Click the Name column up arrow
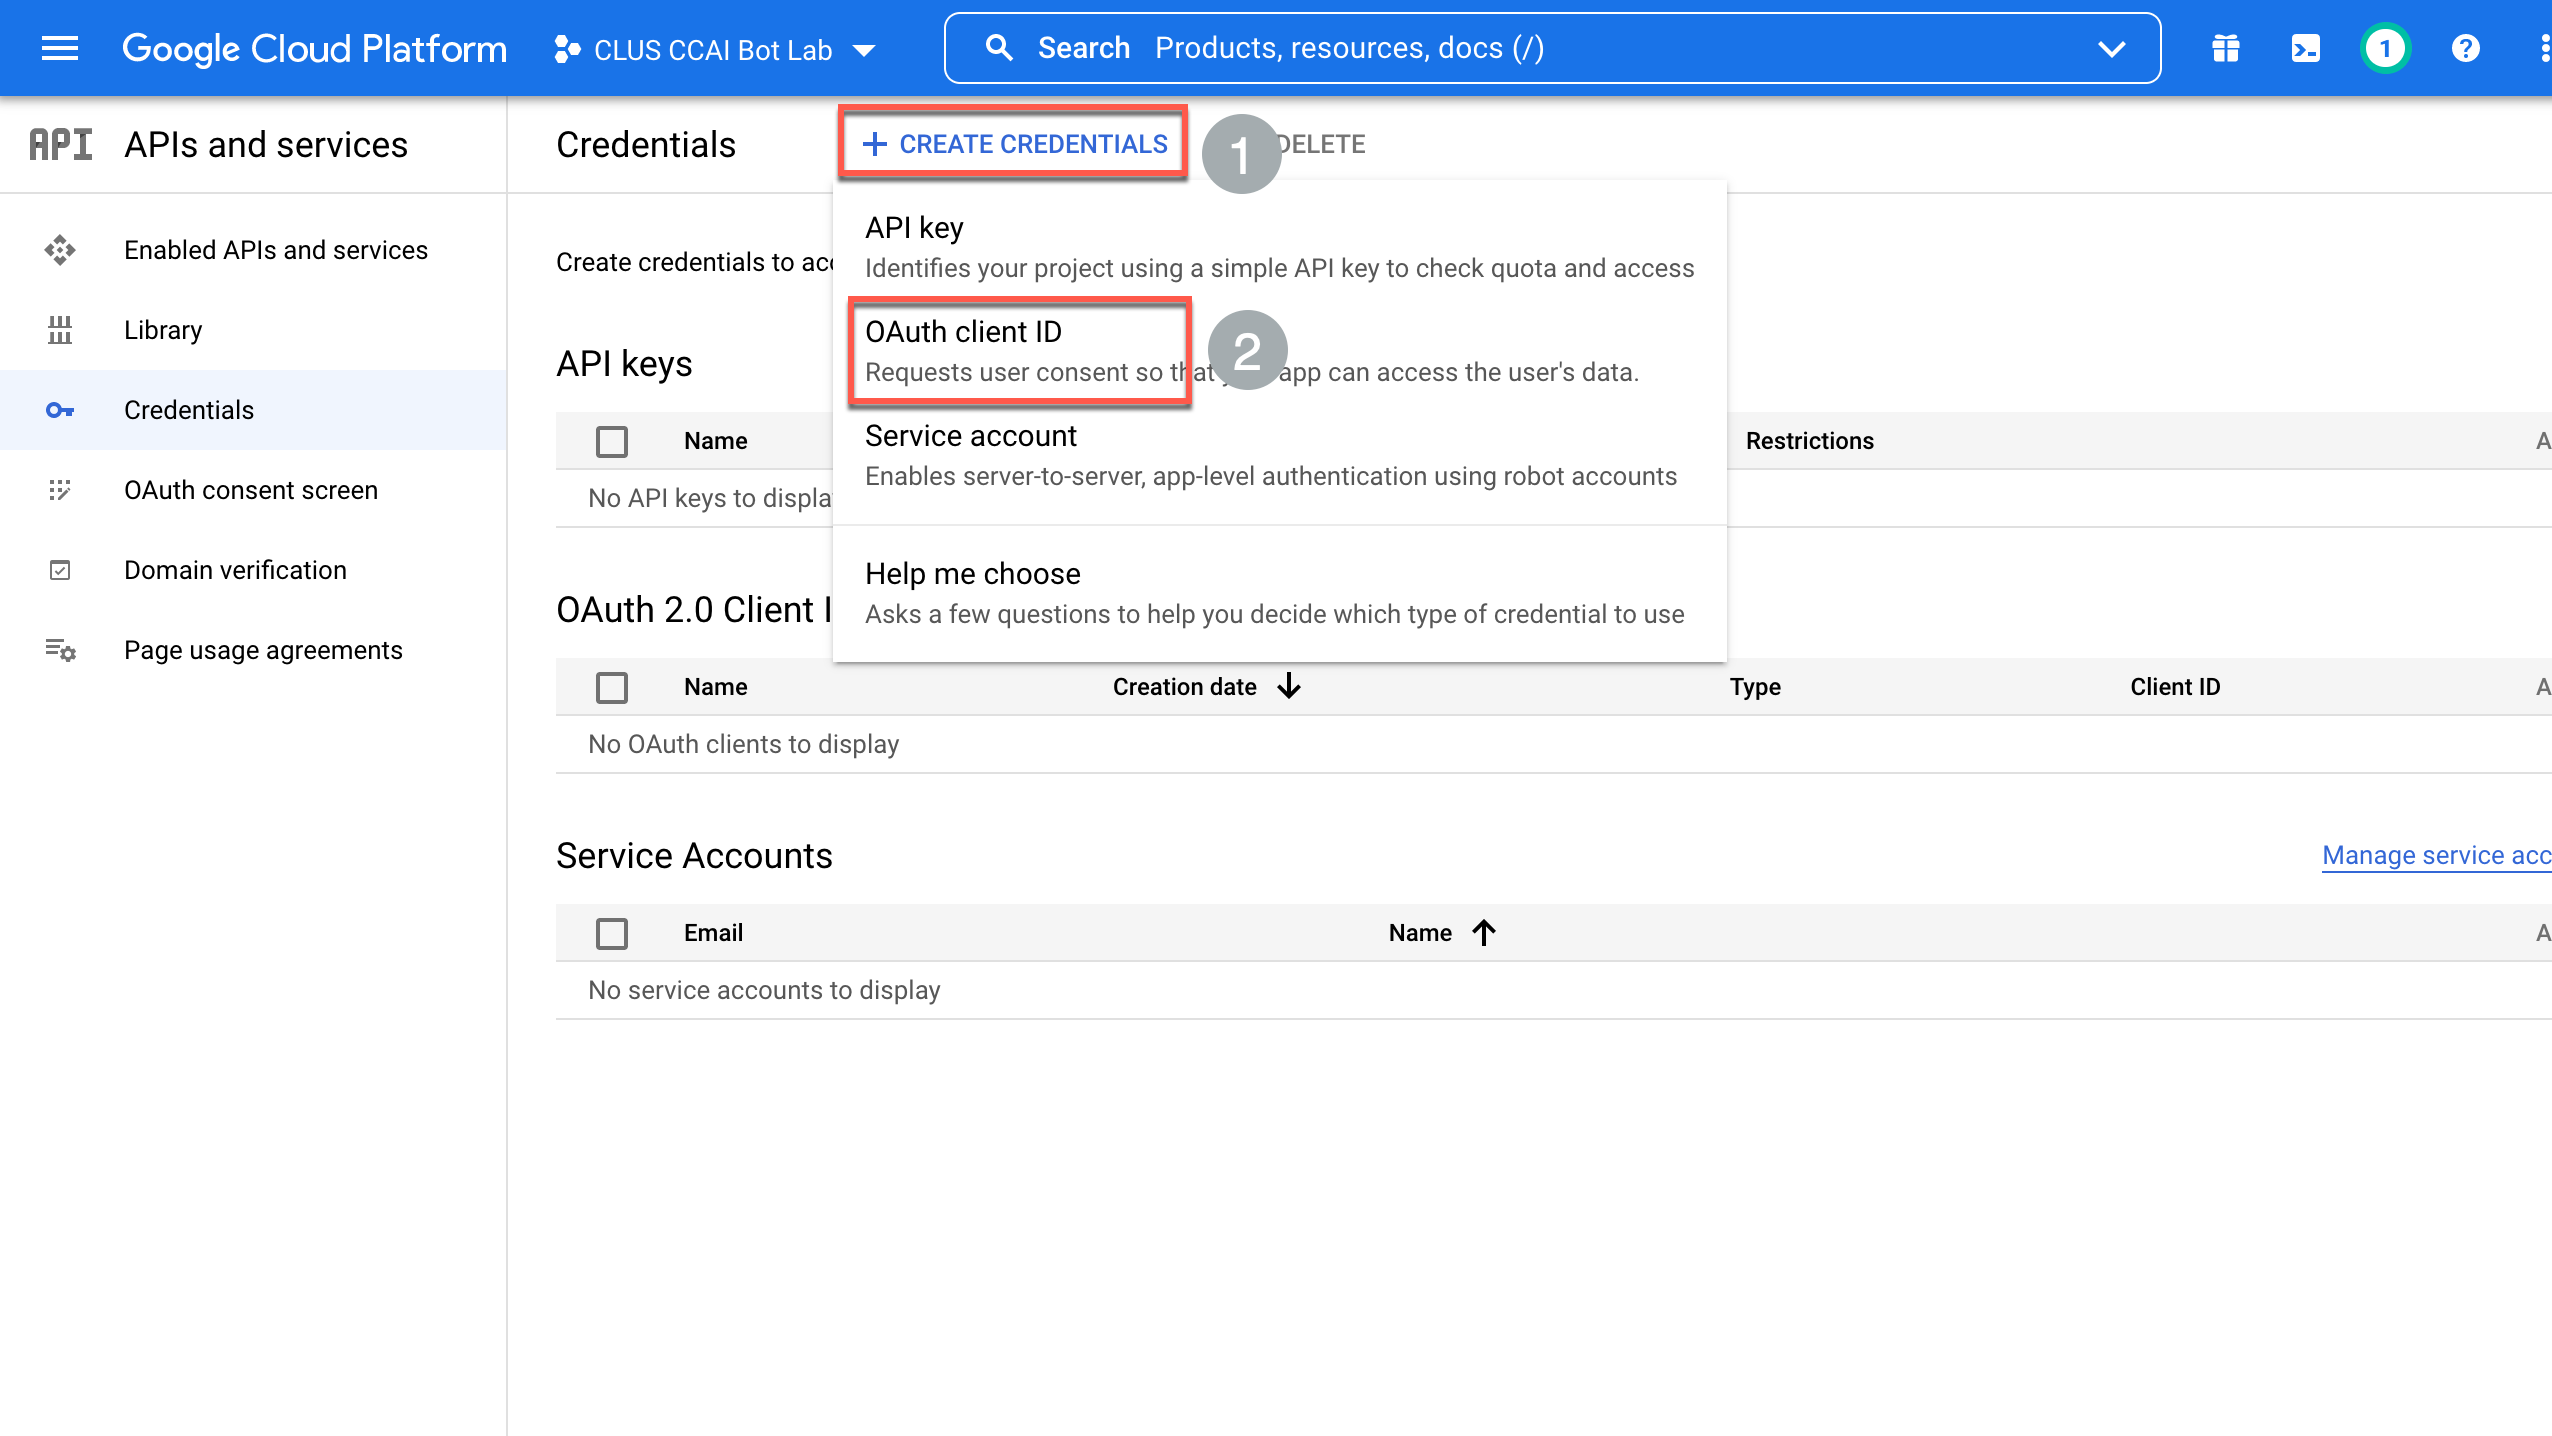Image resolution: width=2552 pixels, height=1436 pixels. tap(1484, 932)
